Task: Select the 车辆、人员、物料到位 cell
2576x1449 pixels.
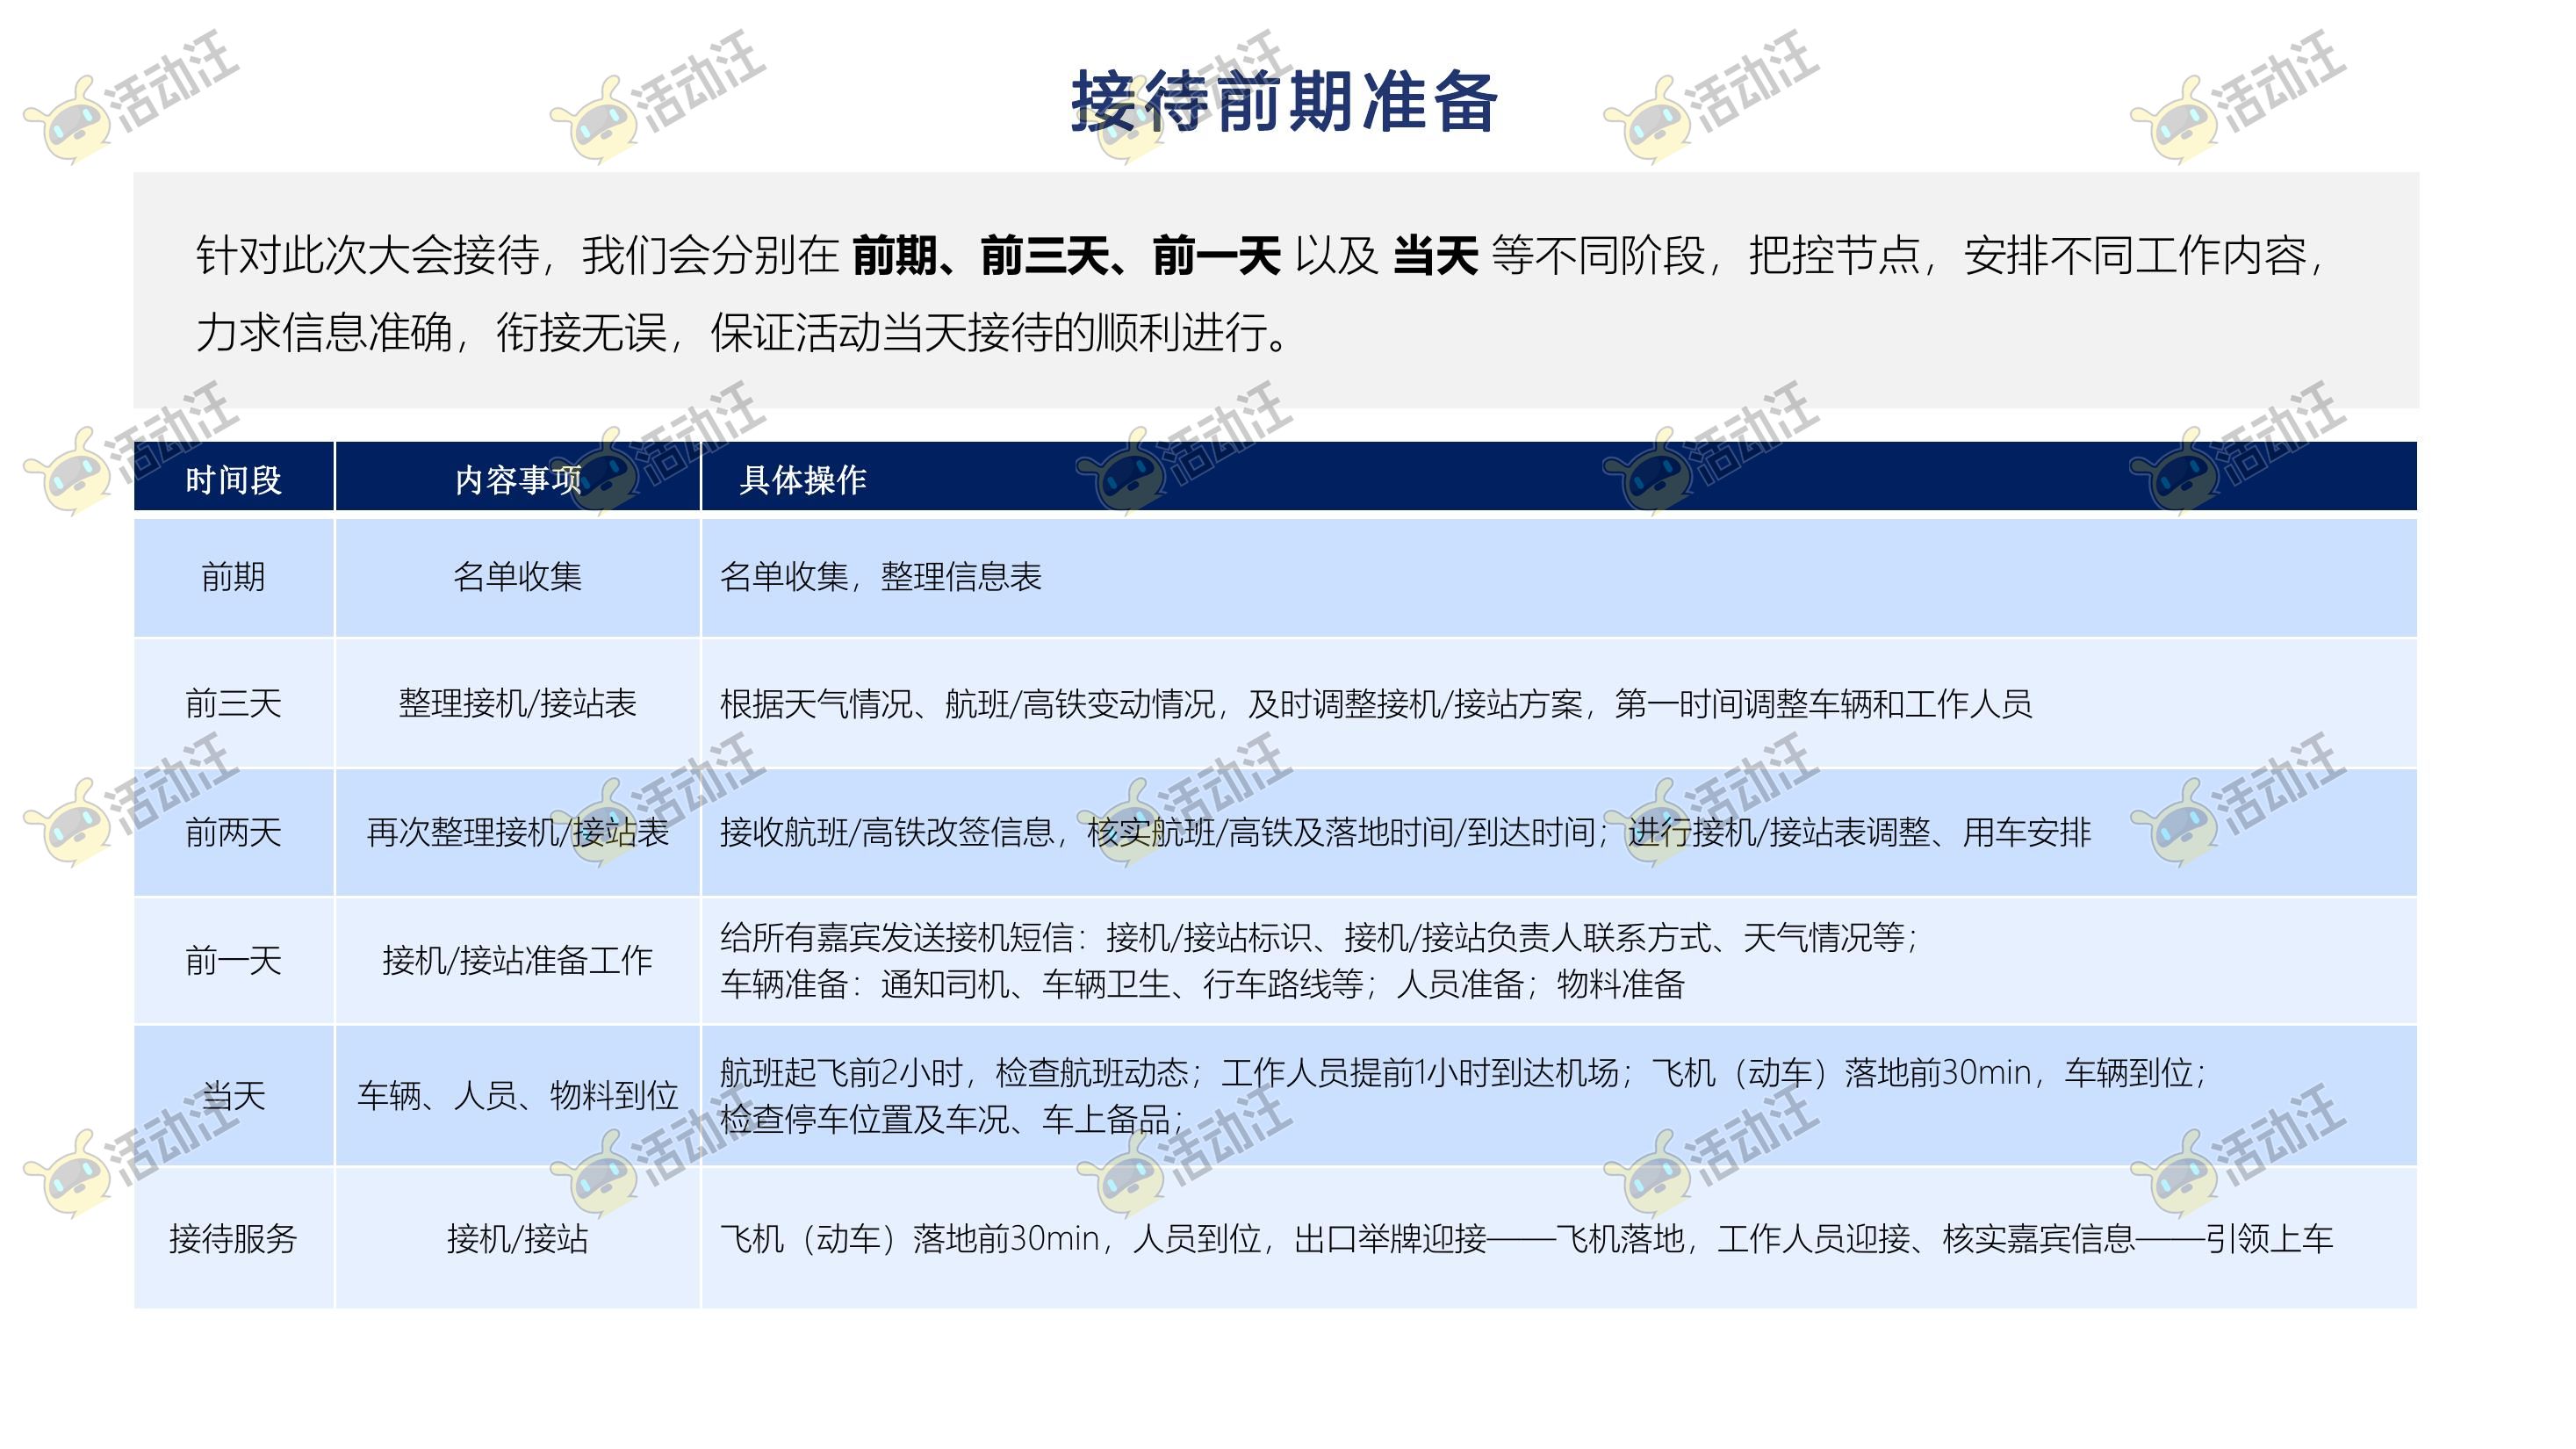Action: [x=518, y=1096]
